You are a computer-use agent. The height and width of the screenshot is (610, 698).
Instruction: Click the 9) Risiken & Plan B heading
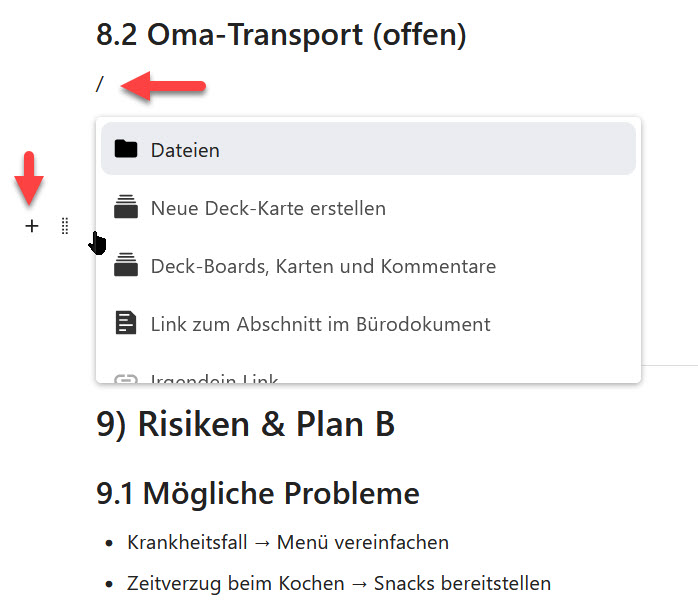pos(245,424)
